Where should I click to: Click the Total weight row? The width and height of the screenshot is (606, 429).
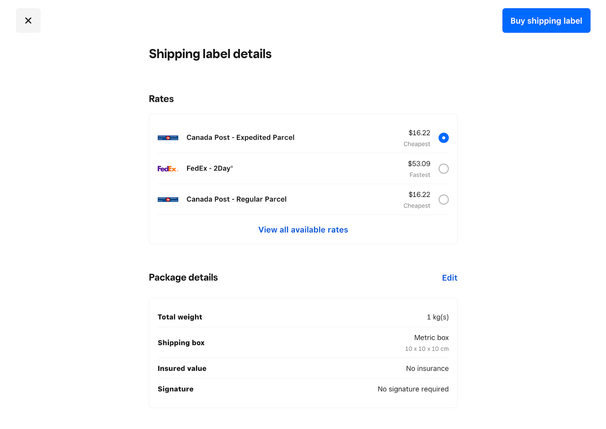click(303, 317)
